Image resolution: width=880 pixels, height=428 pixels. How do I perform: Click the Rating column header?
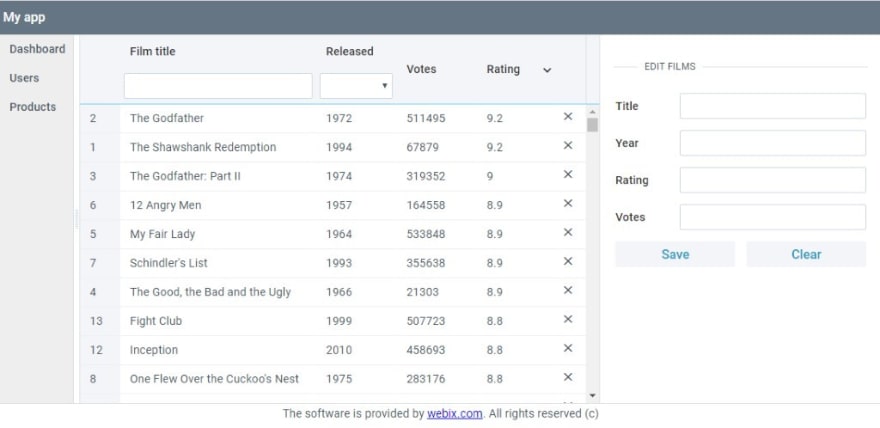pos(503,70)
